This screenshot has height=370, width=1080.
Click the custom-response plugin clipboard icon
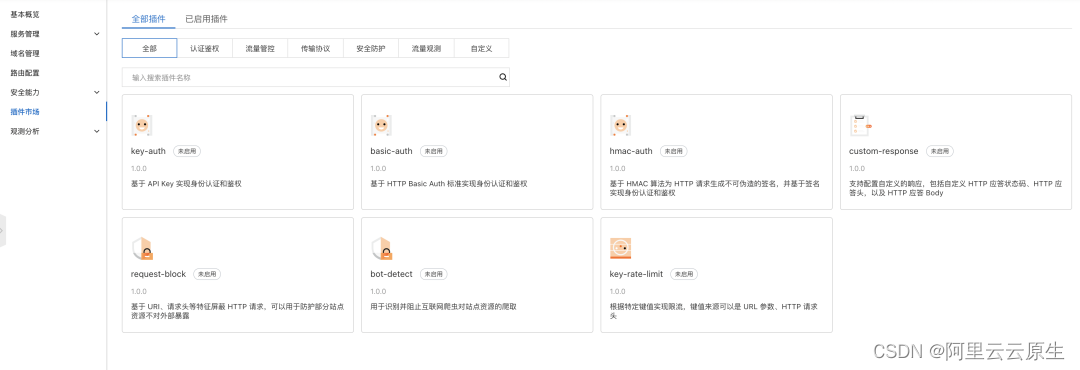tap(860, 125)
